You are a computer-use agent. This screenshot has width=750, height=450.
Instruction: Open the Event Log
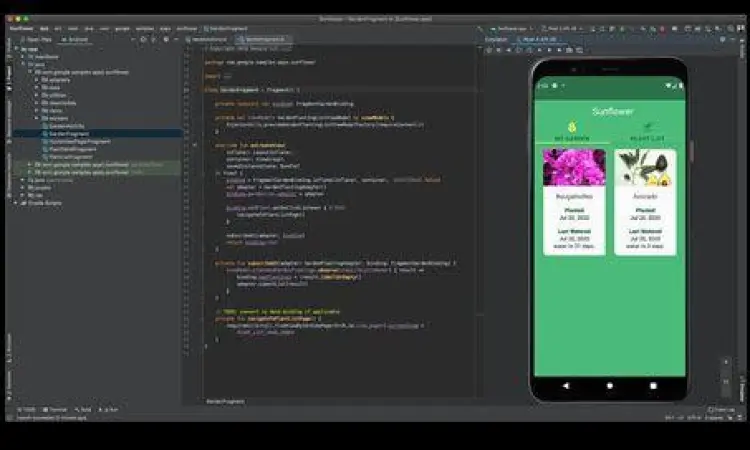click(x=721, y=409)
